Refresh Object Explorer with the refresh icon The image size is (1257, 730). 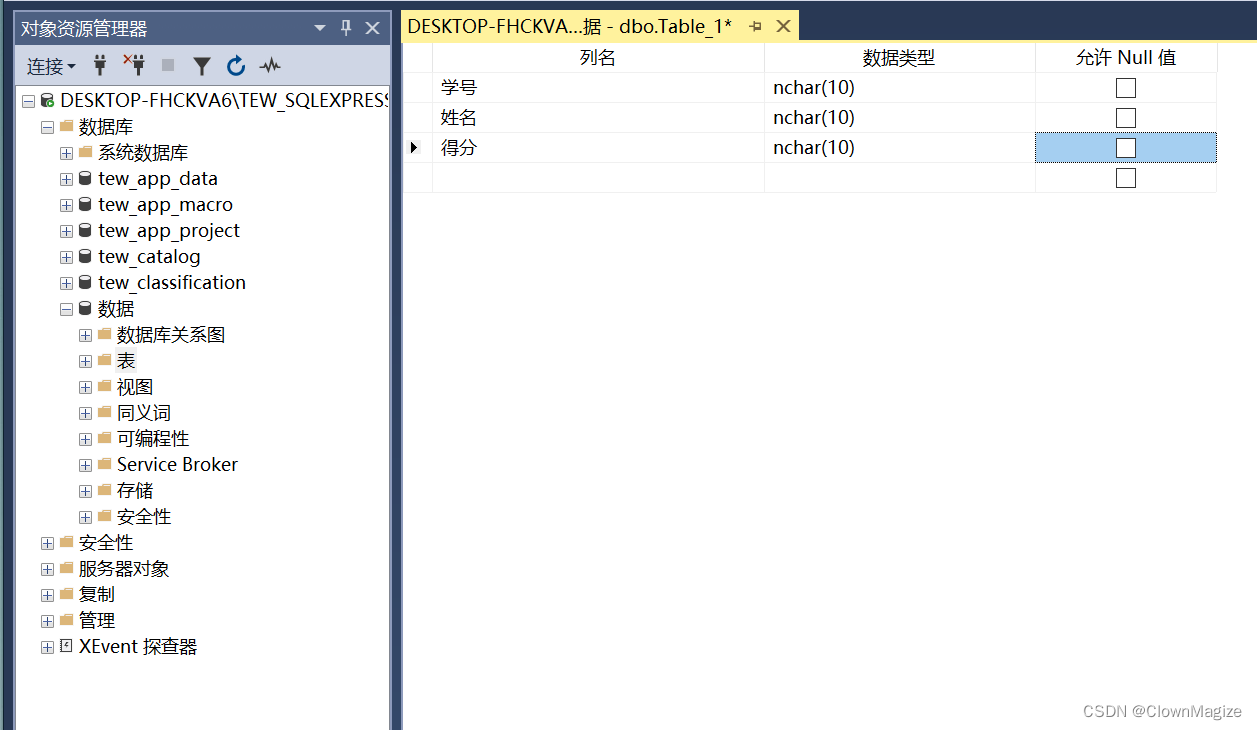(235, 65)
